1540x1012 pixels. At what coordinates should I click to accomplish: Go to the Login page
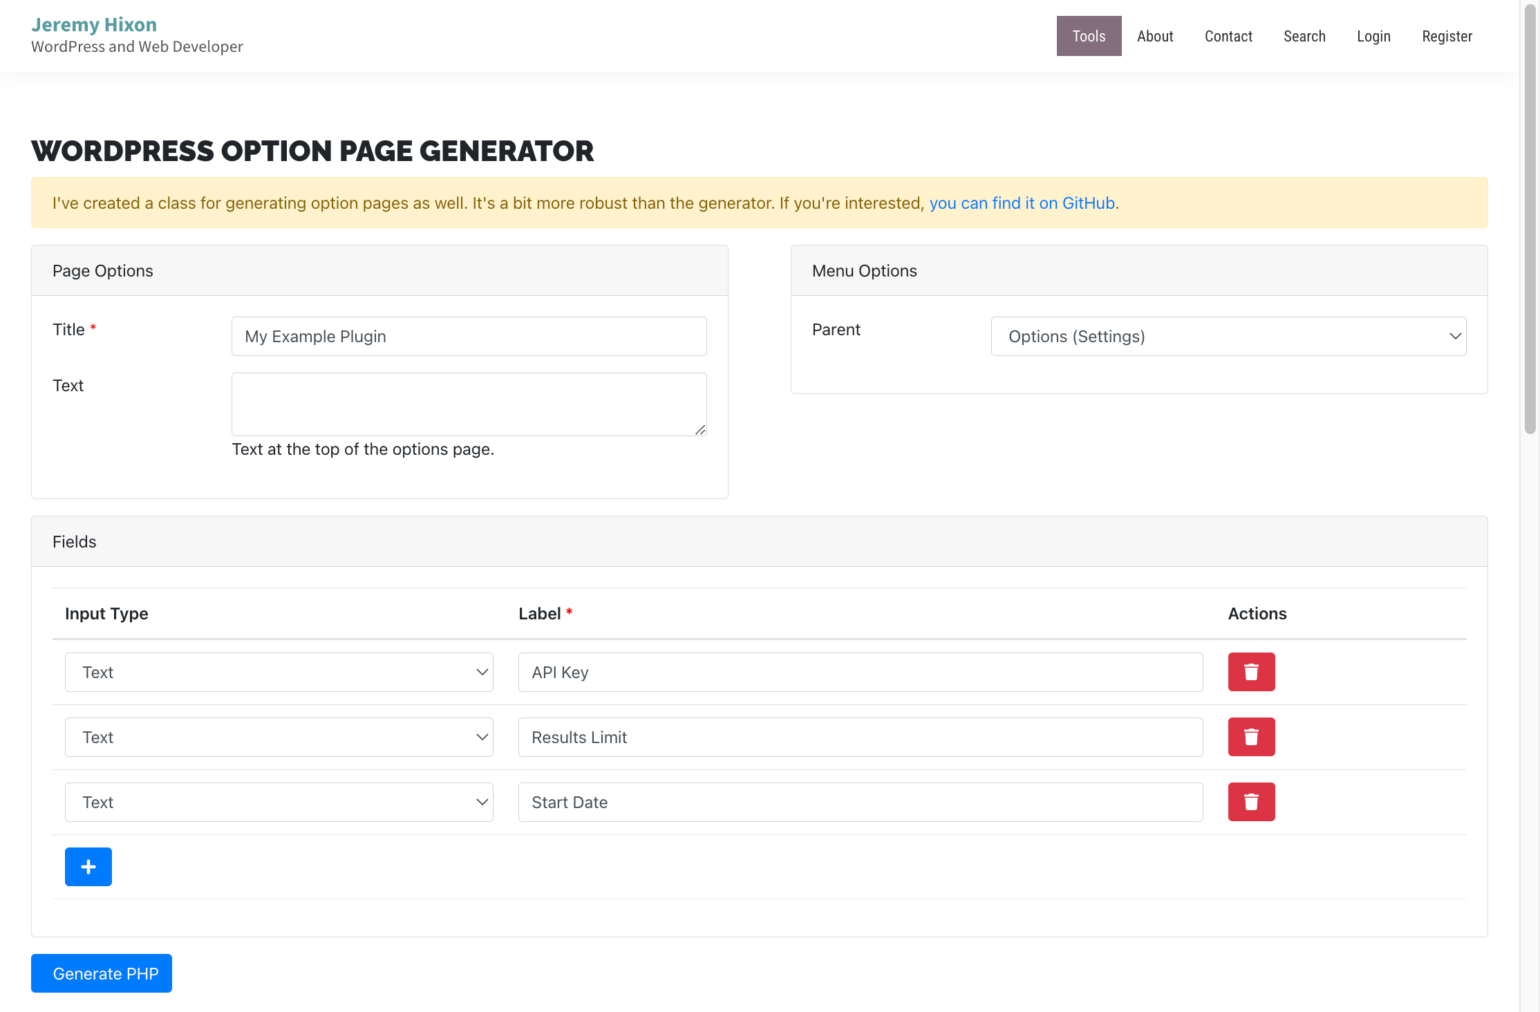(1373, 35)
